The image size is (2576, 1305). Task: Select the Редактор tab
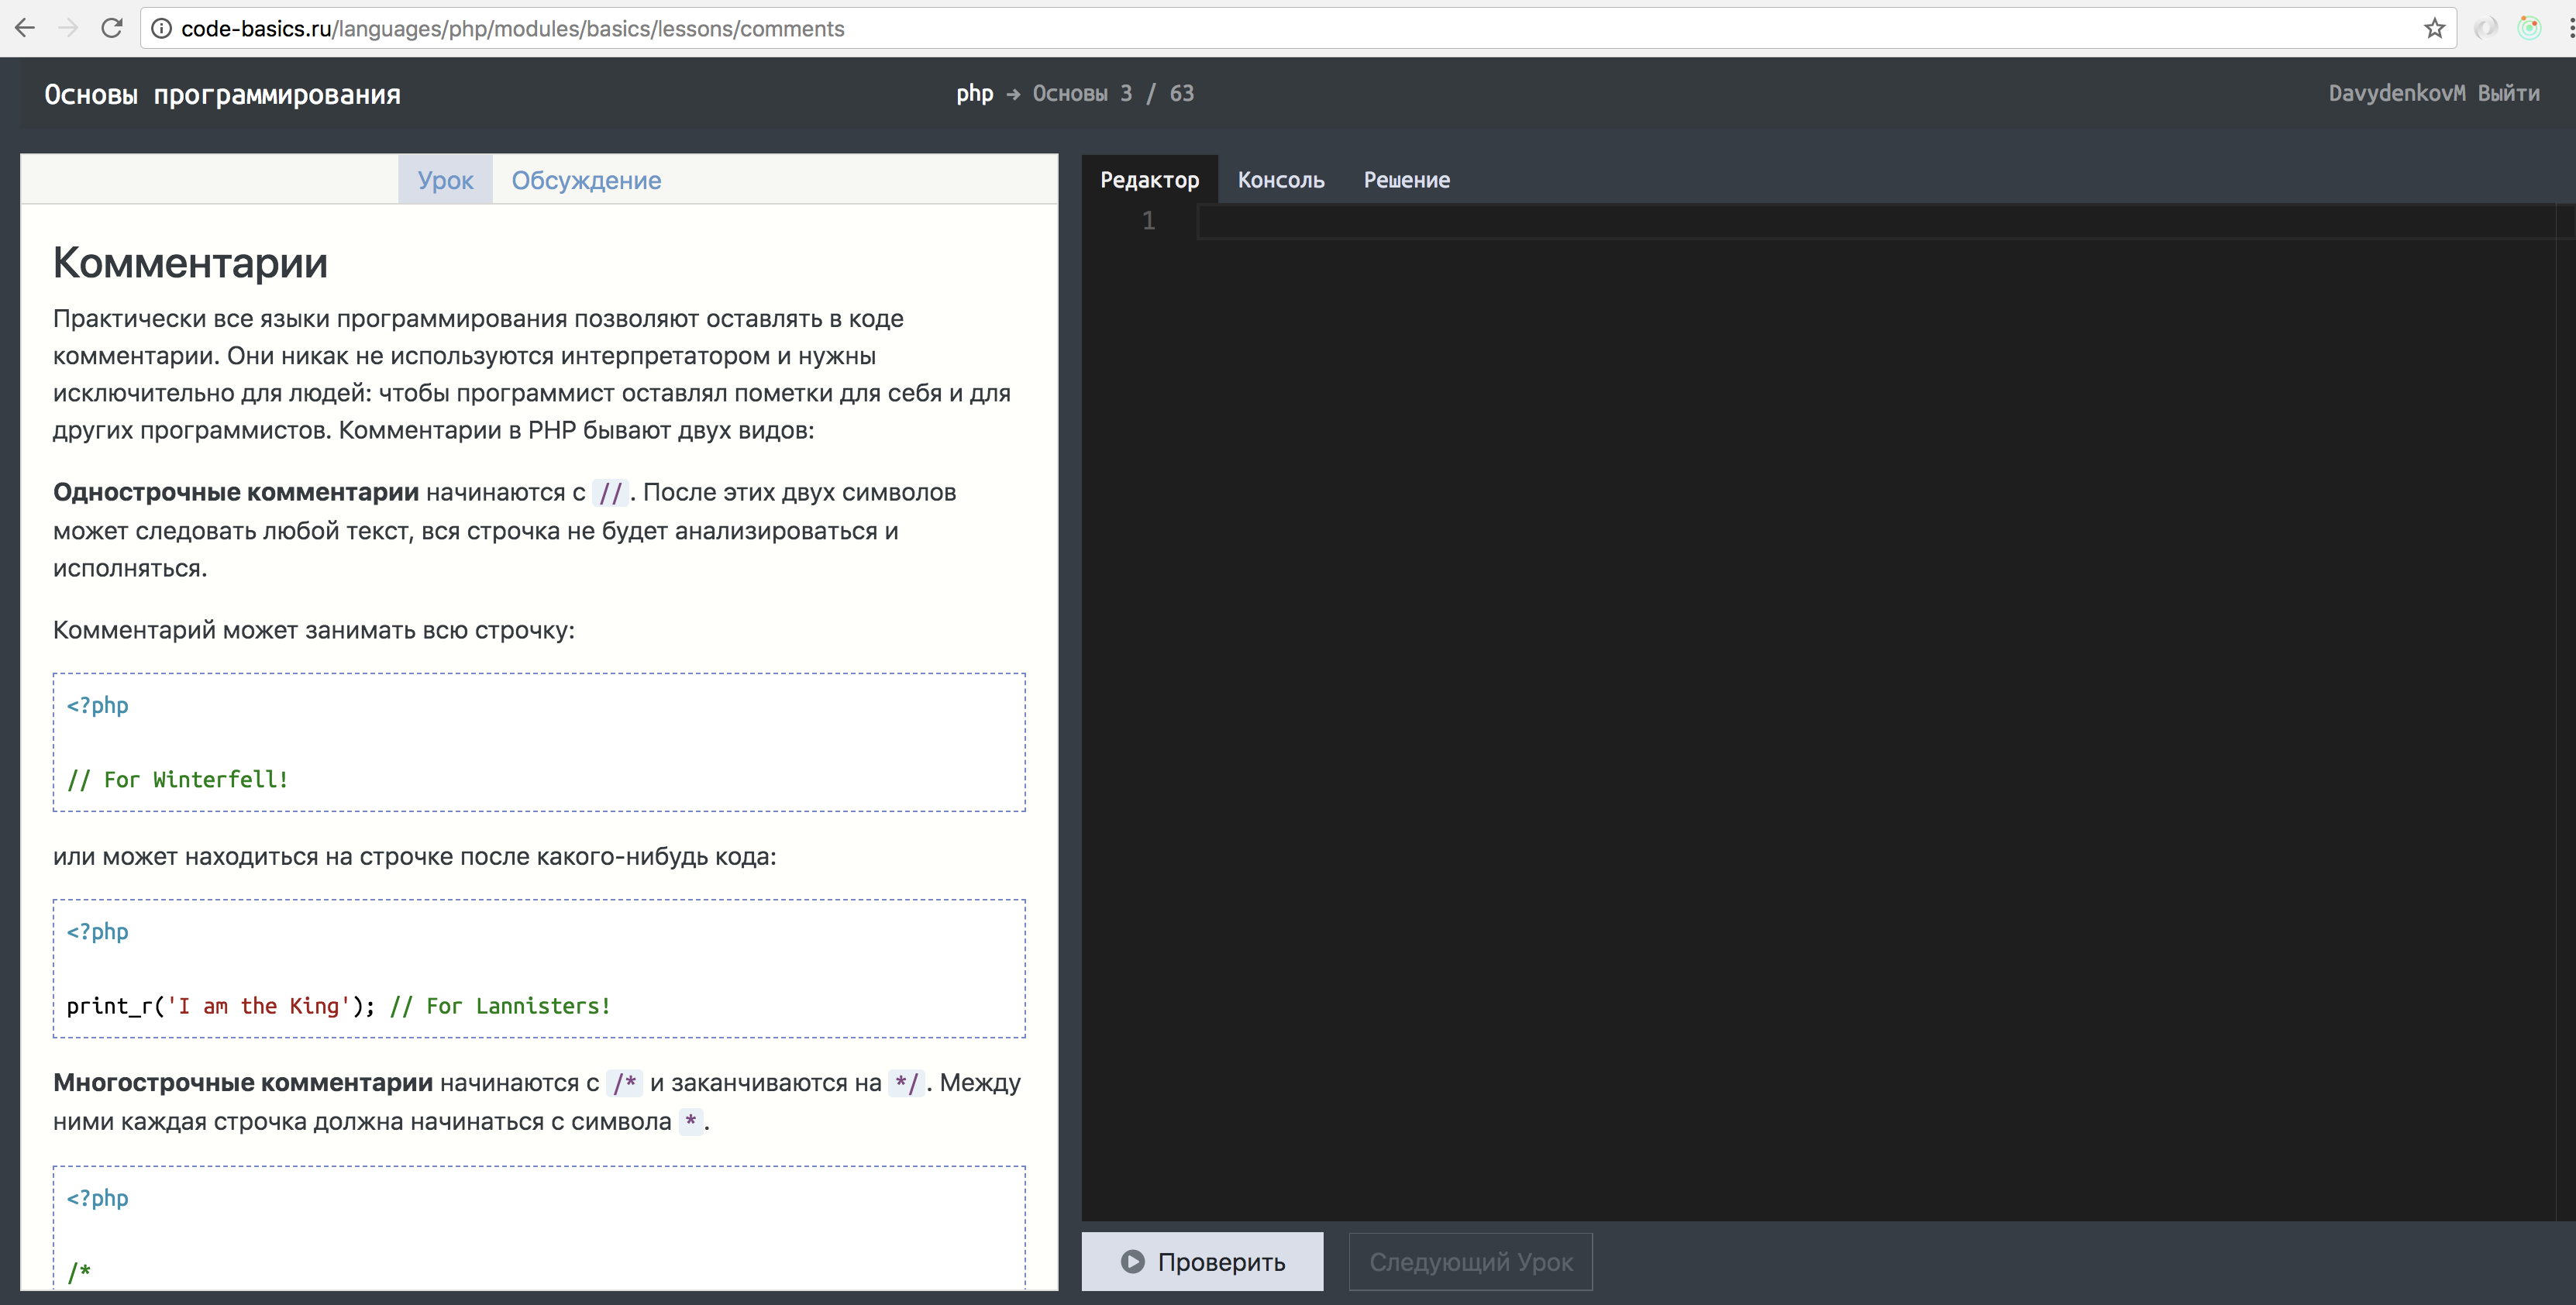[x=1149, y=180]
